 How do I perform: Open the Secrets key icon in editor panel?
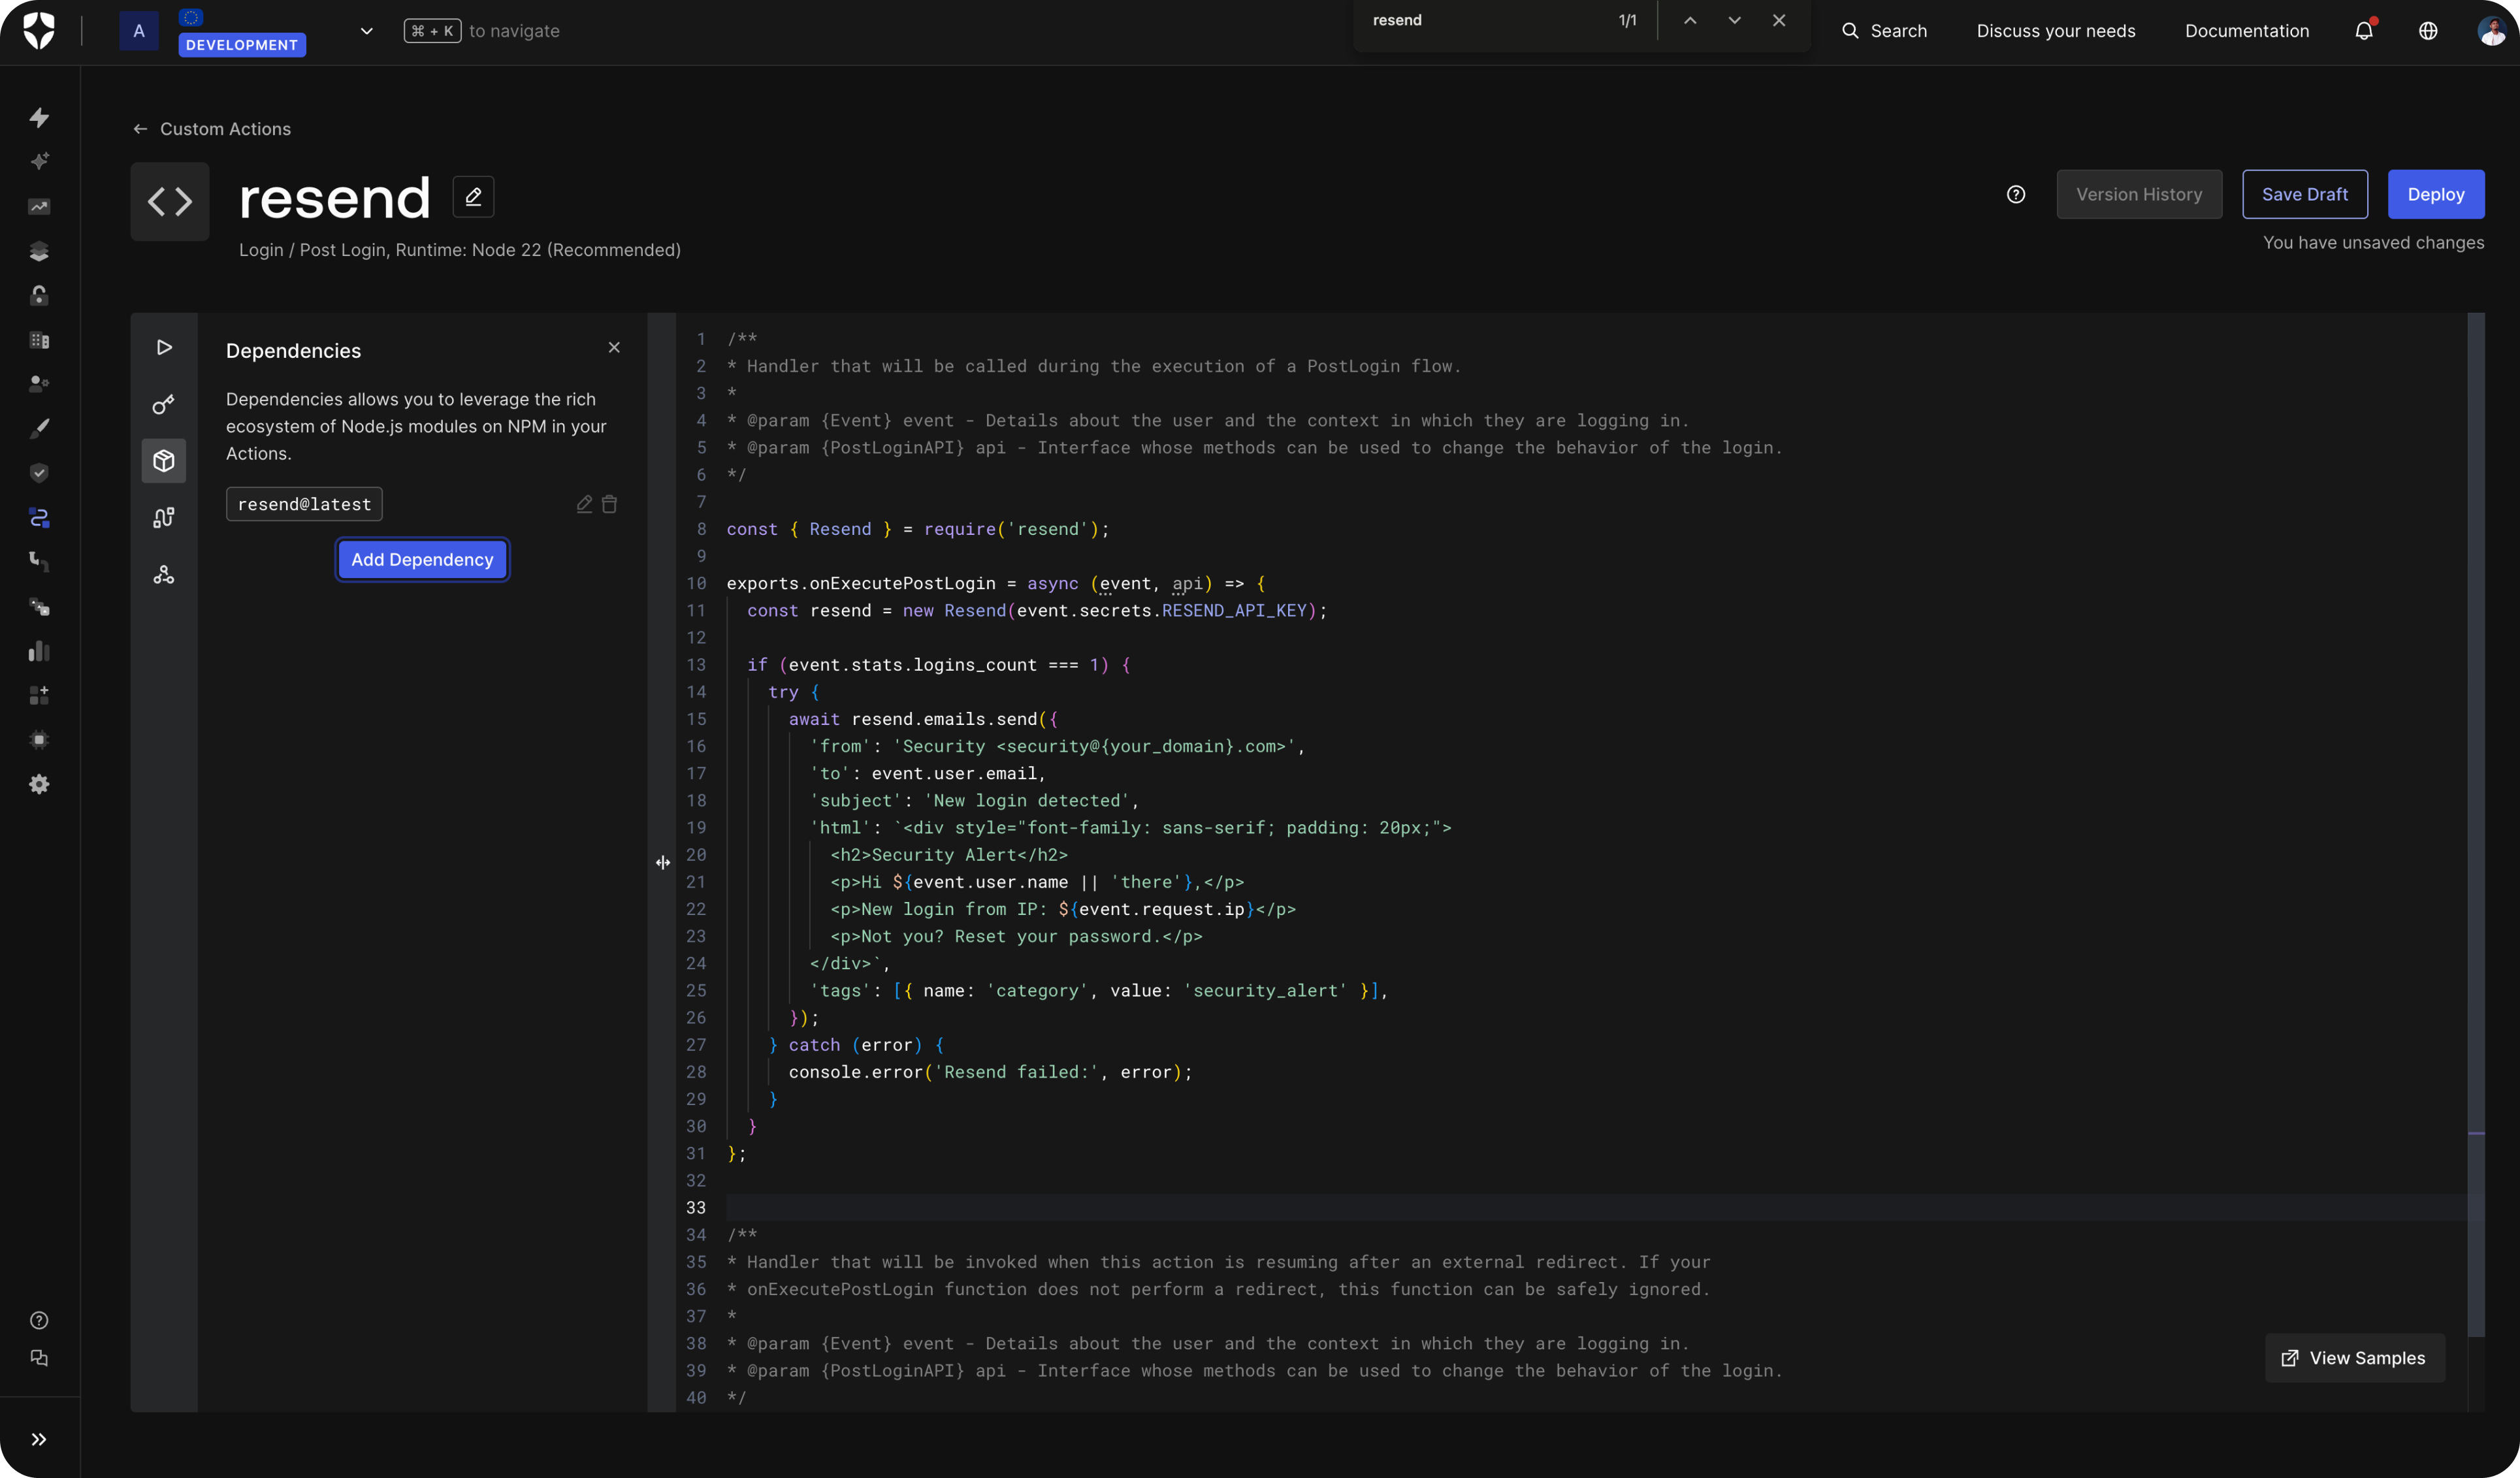(164, 404)
